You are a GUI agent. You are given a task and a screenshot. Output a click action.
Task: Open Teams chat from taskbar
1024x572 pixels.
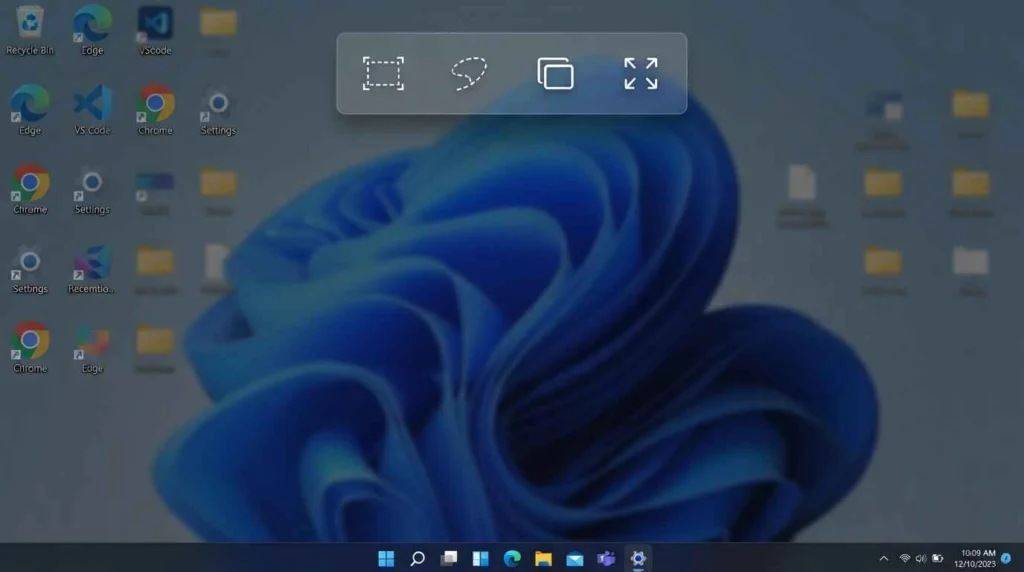[606, 558]
